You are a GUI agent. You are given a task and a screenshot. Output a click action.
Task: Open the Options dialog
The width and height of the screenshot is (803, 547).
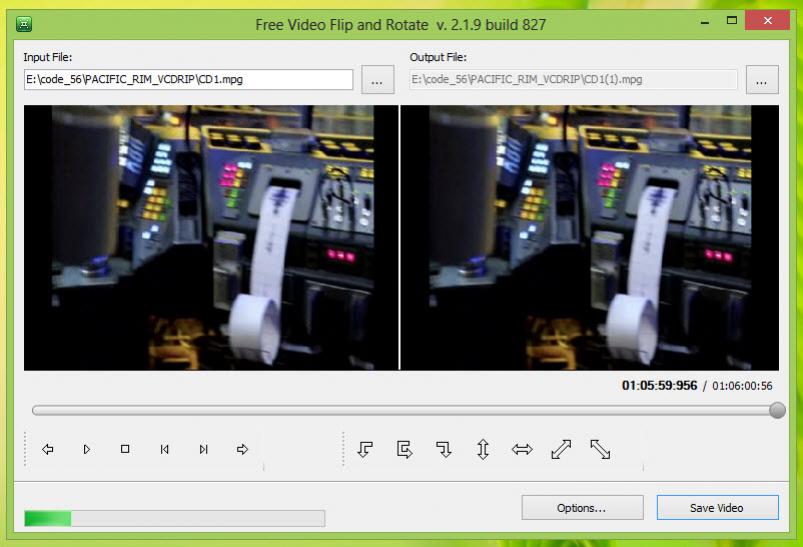pyautogui.click(x=582, y=508)
